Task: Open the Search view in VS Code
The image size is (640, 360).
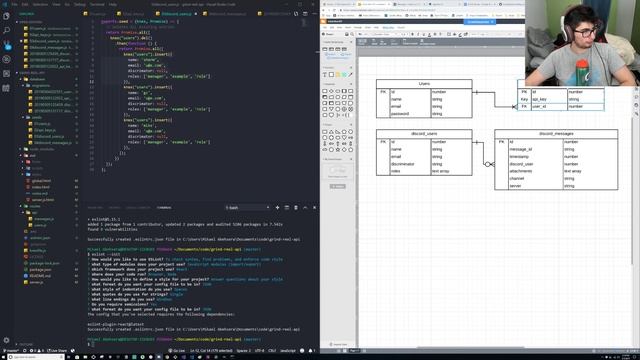Action: click(6, 31)
